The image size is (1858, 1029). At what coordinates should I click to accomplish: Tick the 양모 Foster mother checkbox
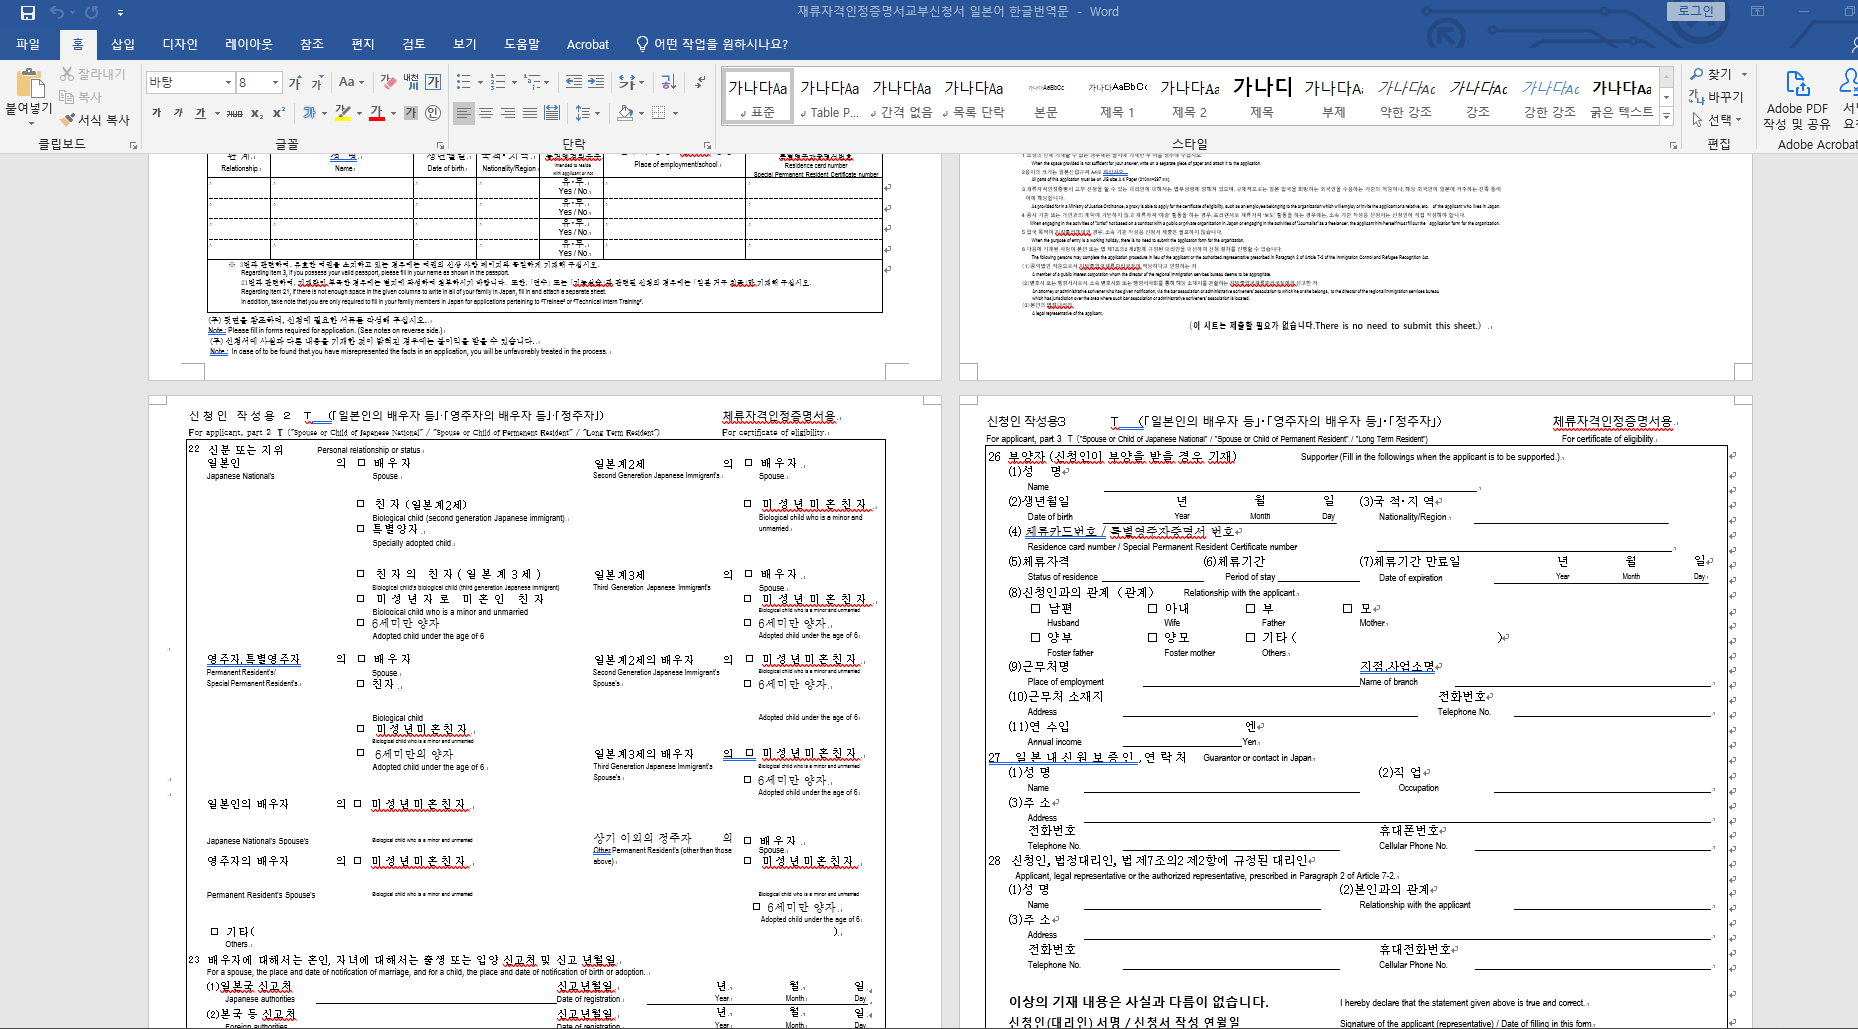[x=1153, y=637]
